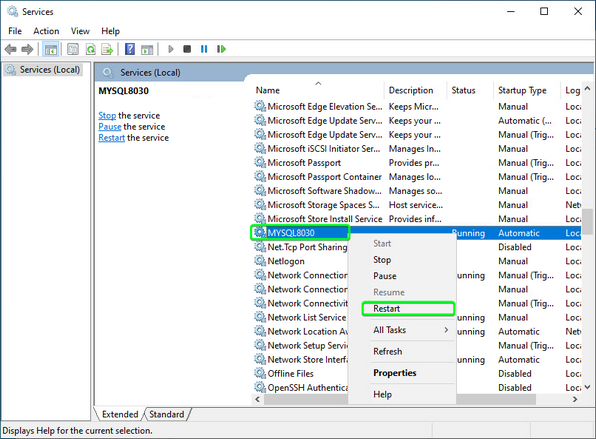Toggle Show/Hide Console Tree toolbar icon
The width and height of the screenshot is (596, 439).
51,49
